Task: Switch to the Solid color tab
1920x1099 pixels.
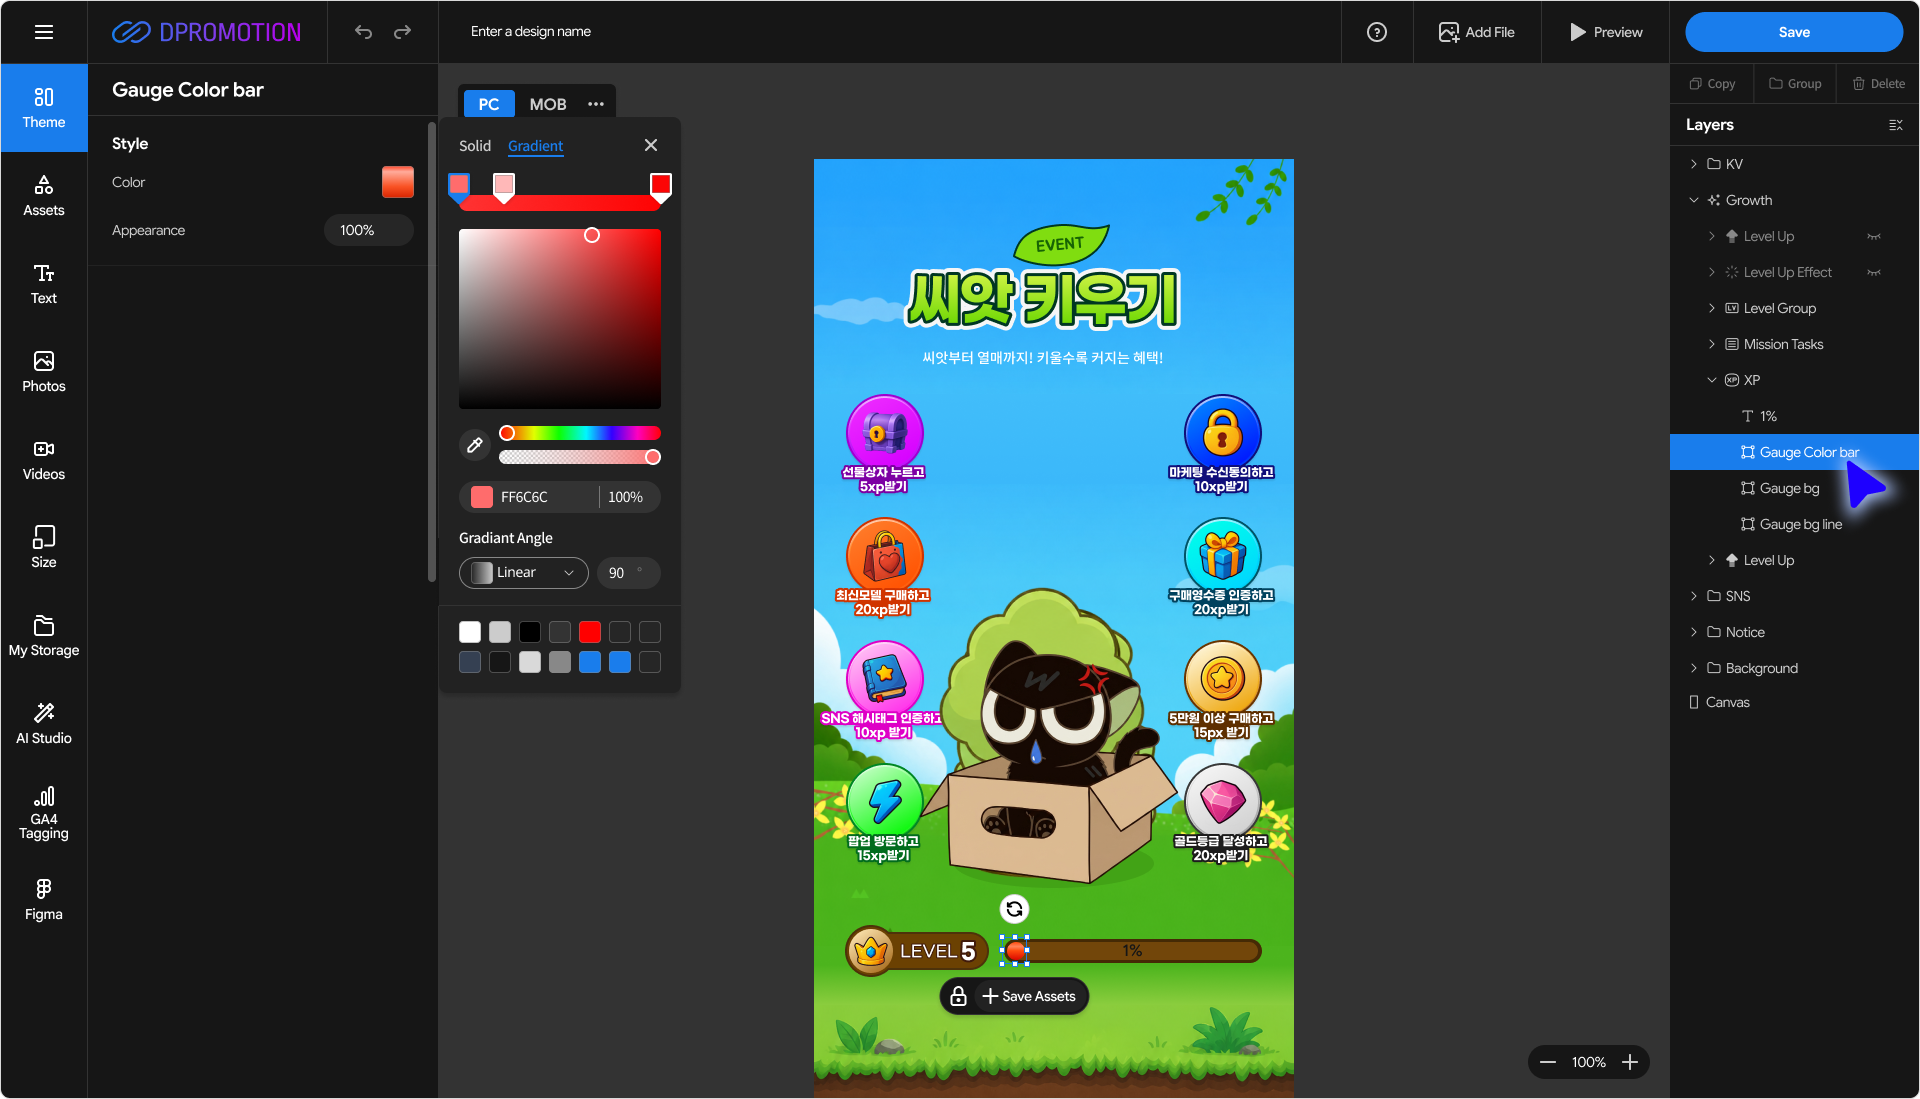Action: [475, 146]
